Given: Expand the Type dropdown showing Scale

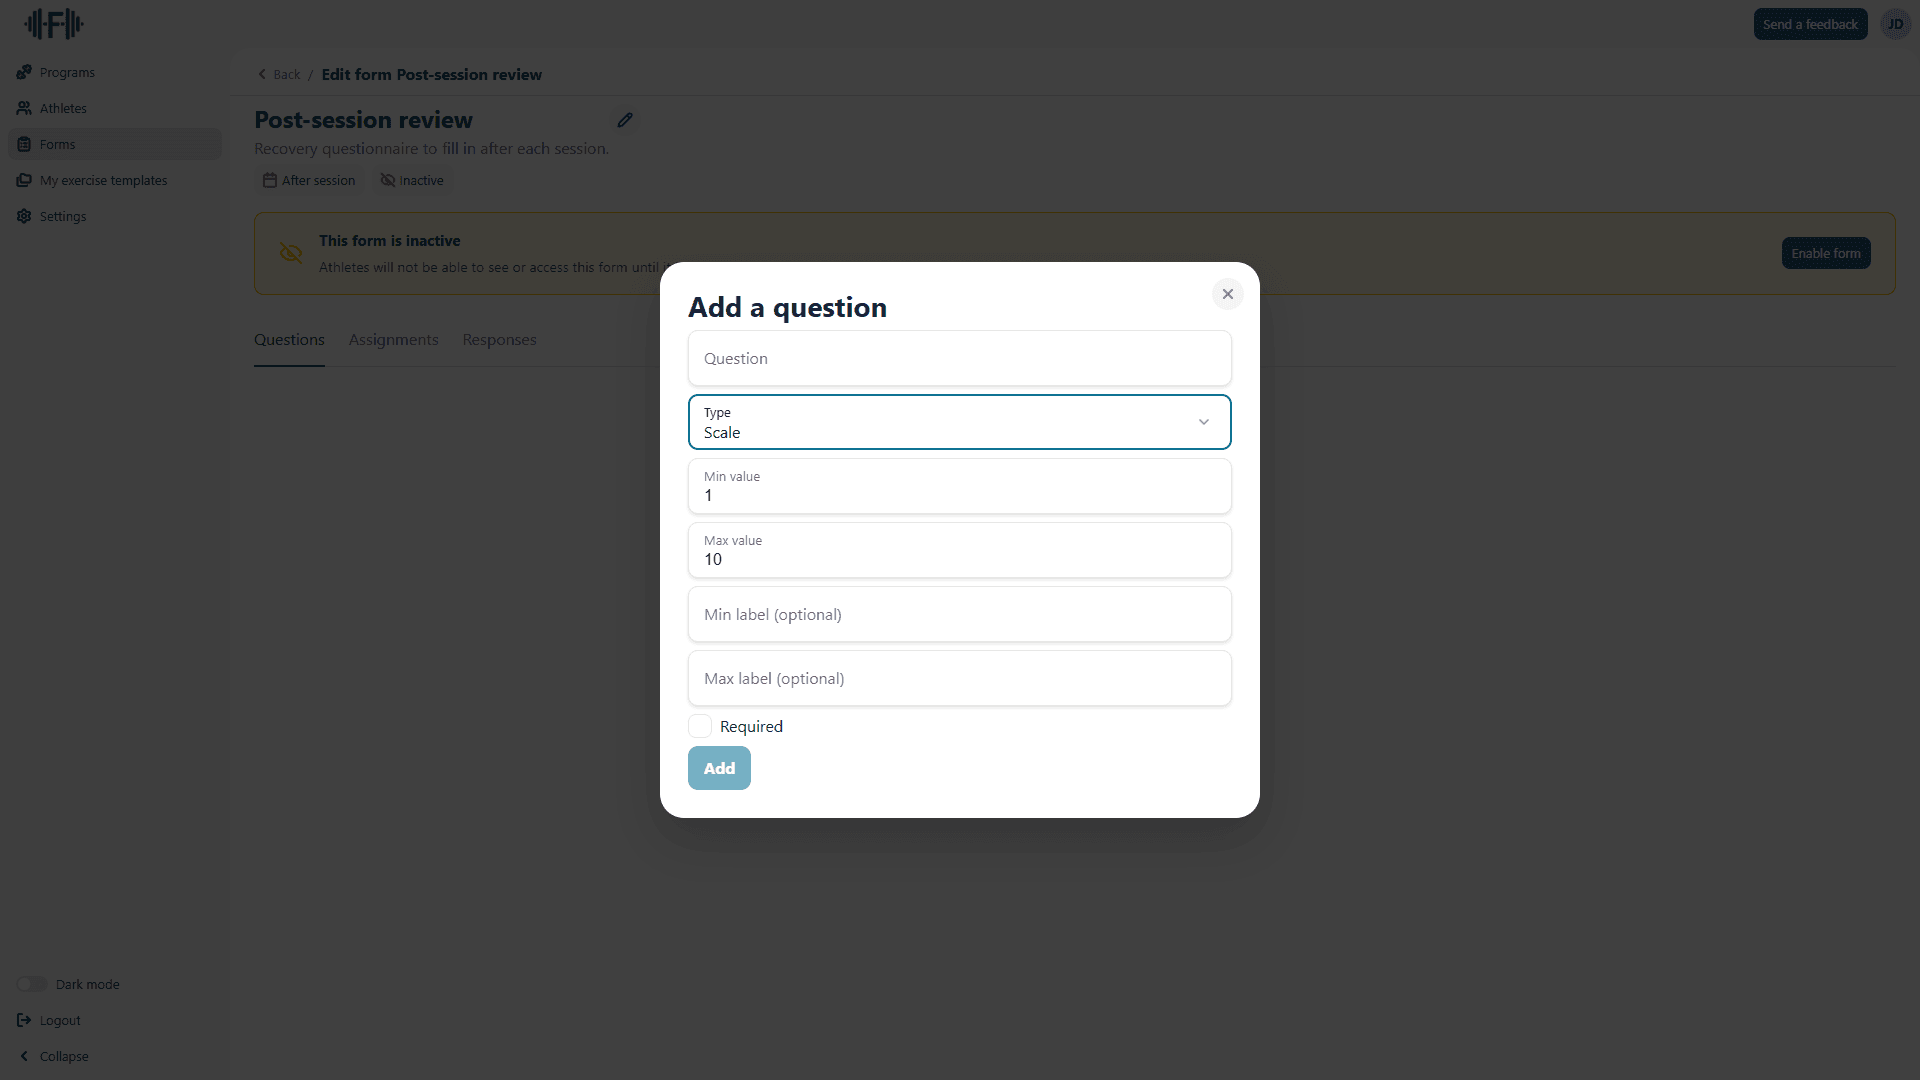Looking at the screenshot, I should pos(959,422).
